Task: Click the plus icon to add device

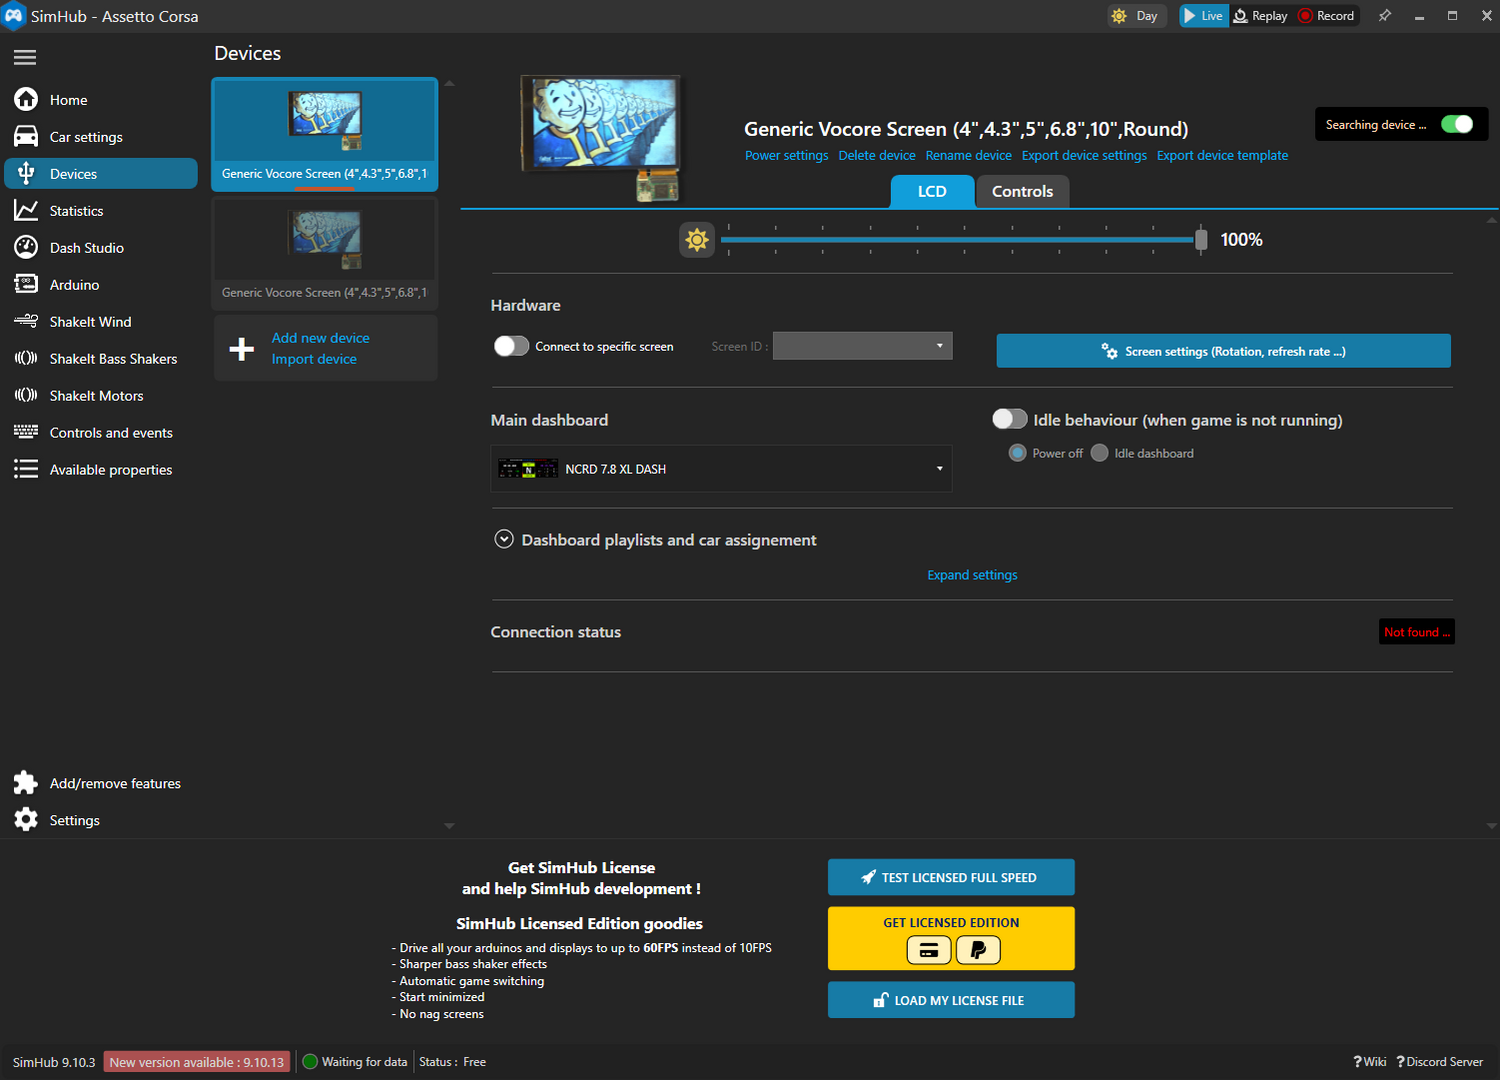Action: (x=242, y=348)
